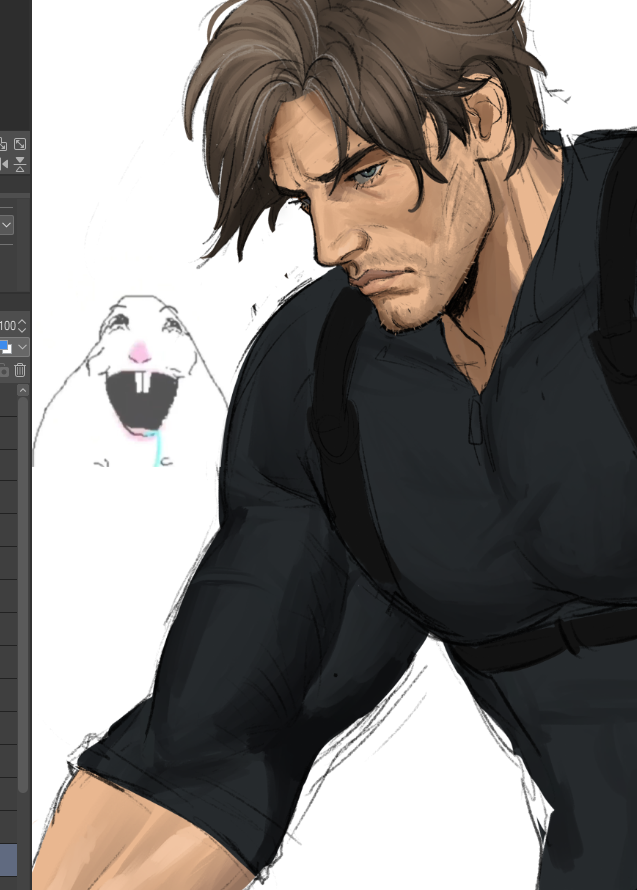Click the hamster doodle on the canvas

tap(129, 381)
